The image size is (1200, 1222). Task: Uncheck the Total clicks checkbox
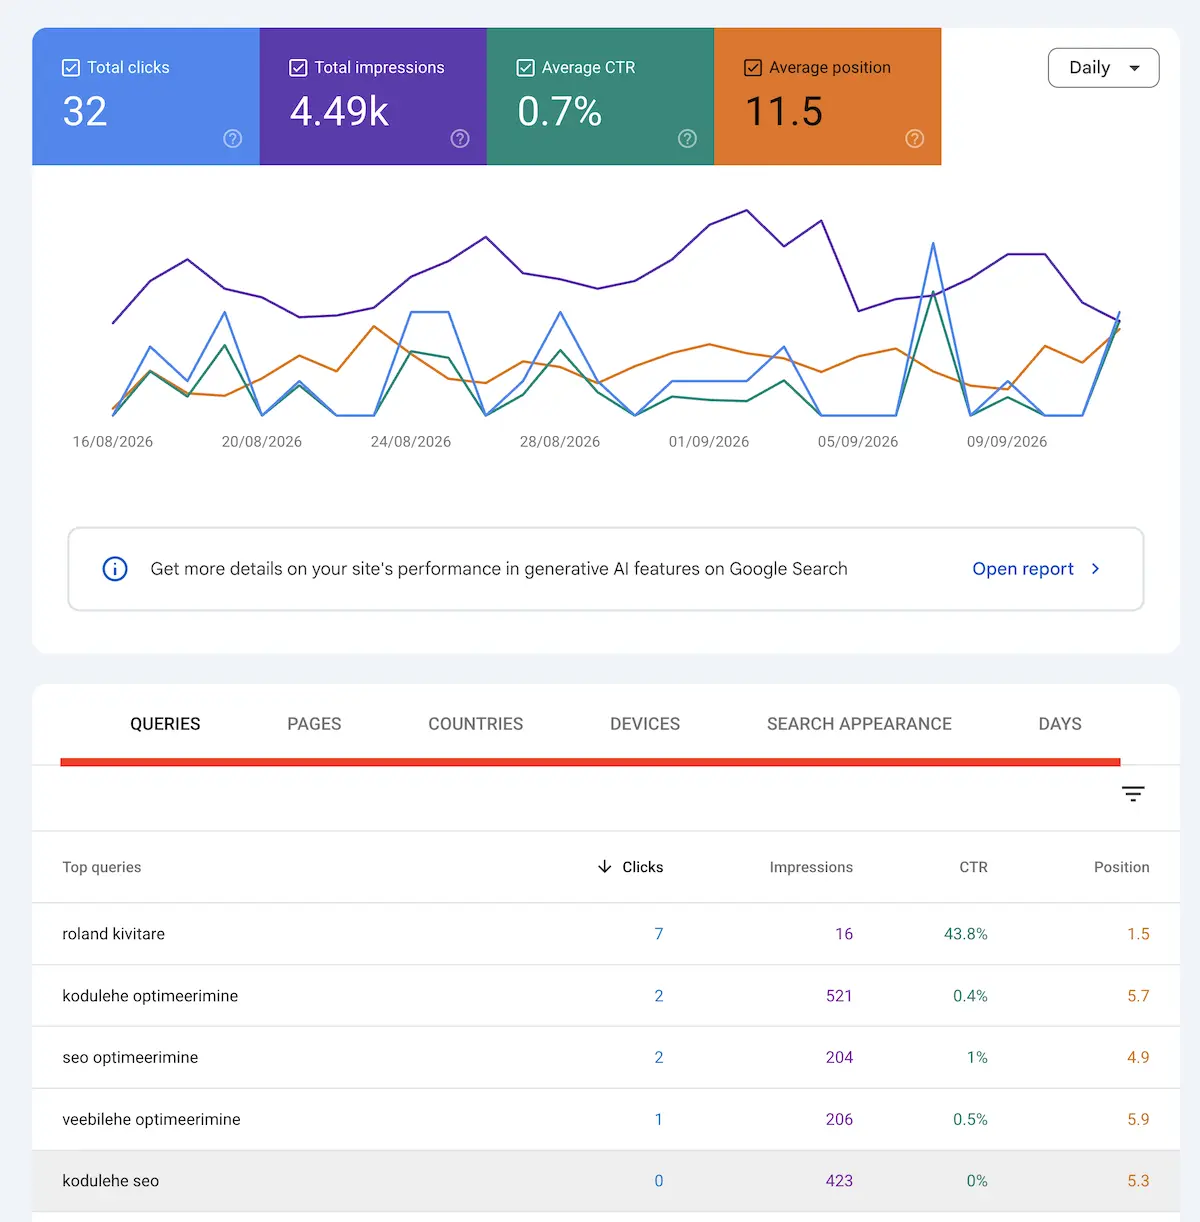pos(71,68)
